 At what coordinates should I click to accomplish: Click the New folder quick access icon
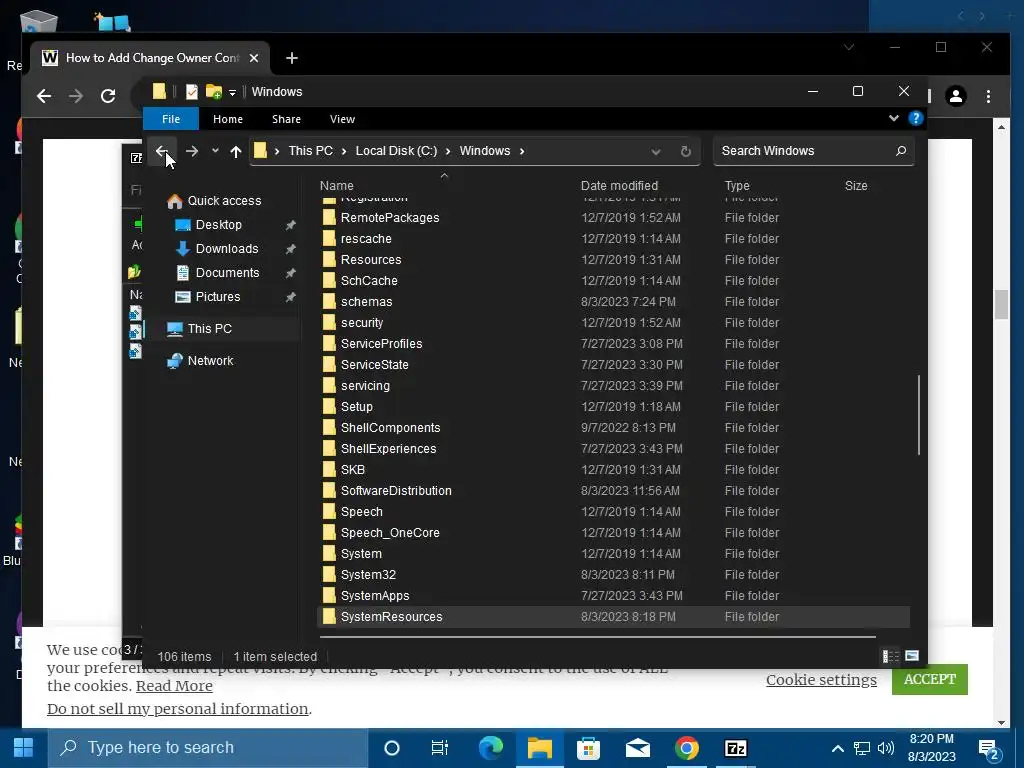pyautogui.click(x=214, y=92)
